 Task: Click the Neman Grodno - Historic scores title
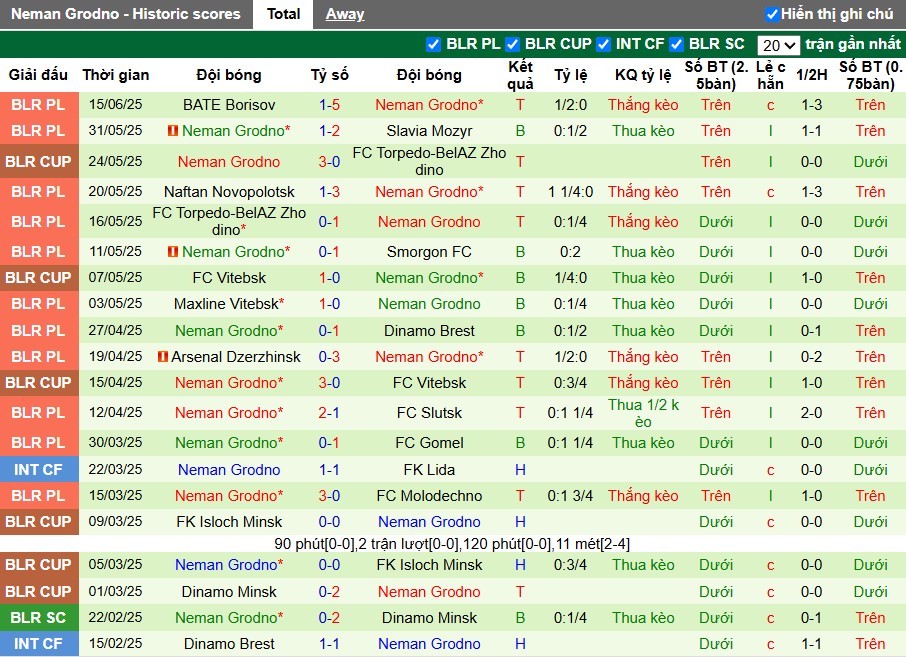tap(125, 14)
